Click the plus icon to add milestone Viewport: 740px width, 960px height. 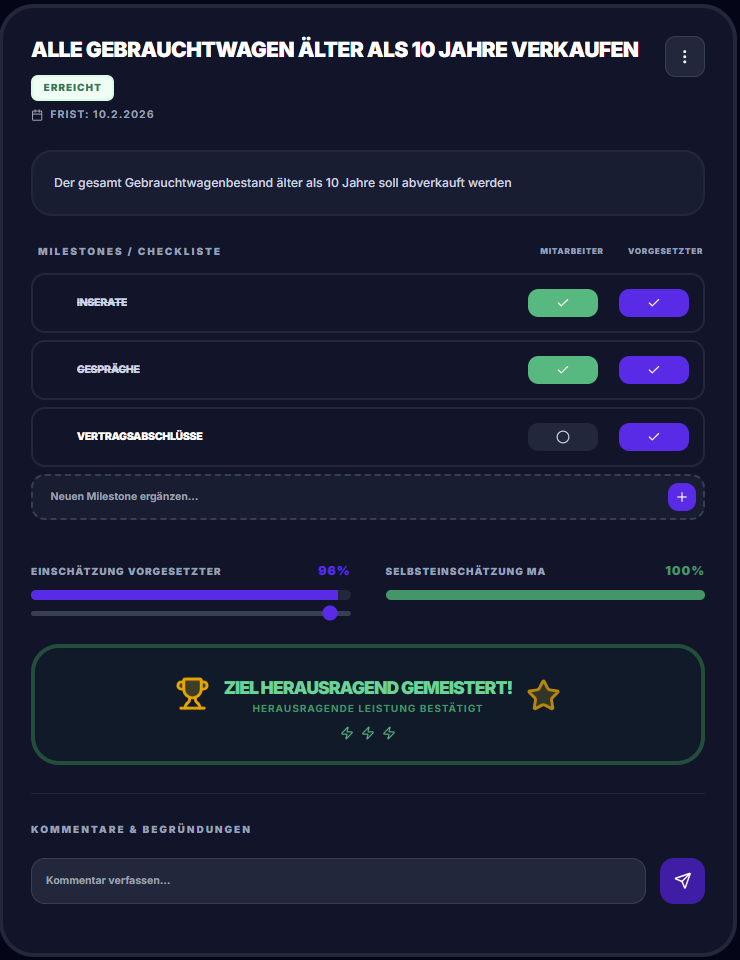[x=681, y=497]
